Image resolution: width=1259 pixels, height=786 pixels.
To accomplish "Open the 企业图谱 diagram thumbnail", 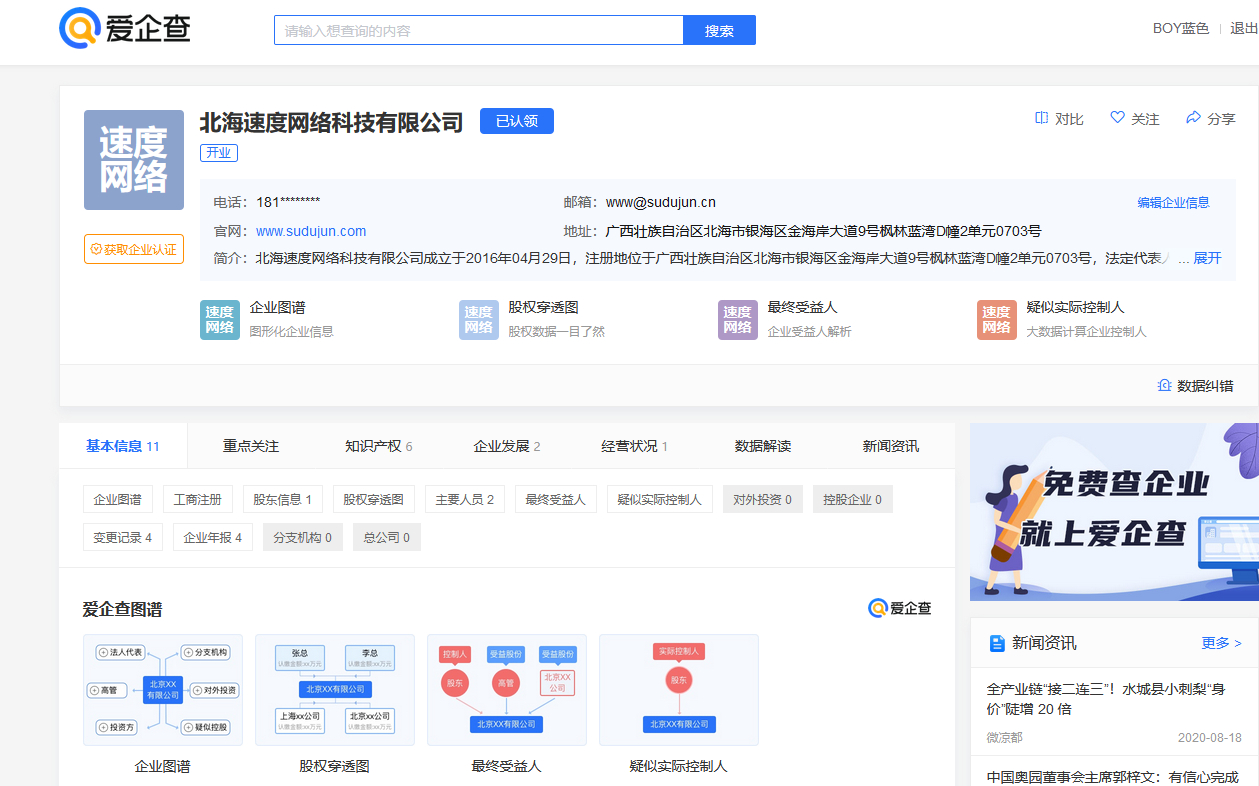I will 163,690.
